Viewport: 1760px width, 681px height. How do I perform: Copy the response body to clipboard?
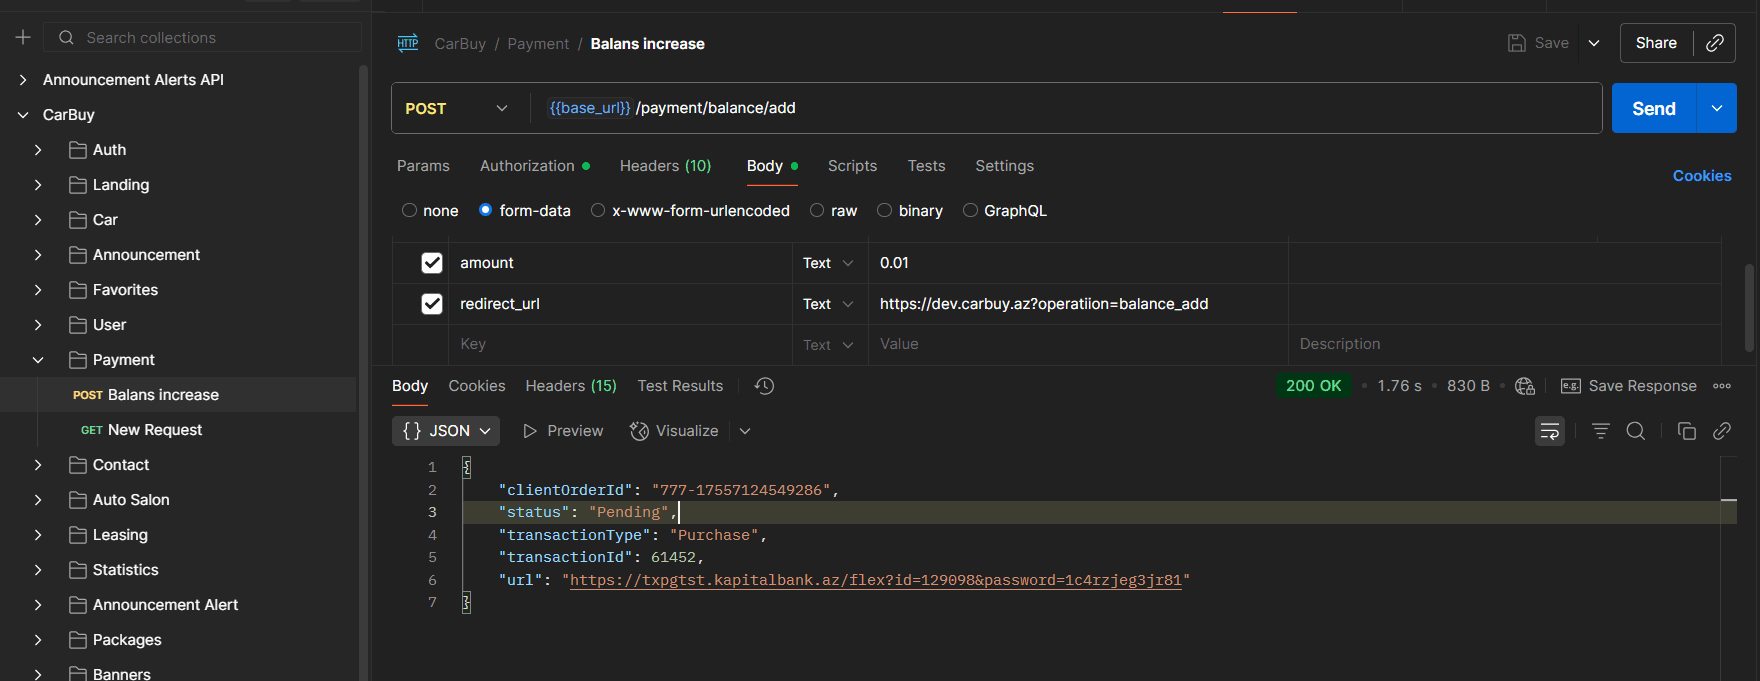1687,431
